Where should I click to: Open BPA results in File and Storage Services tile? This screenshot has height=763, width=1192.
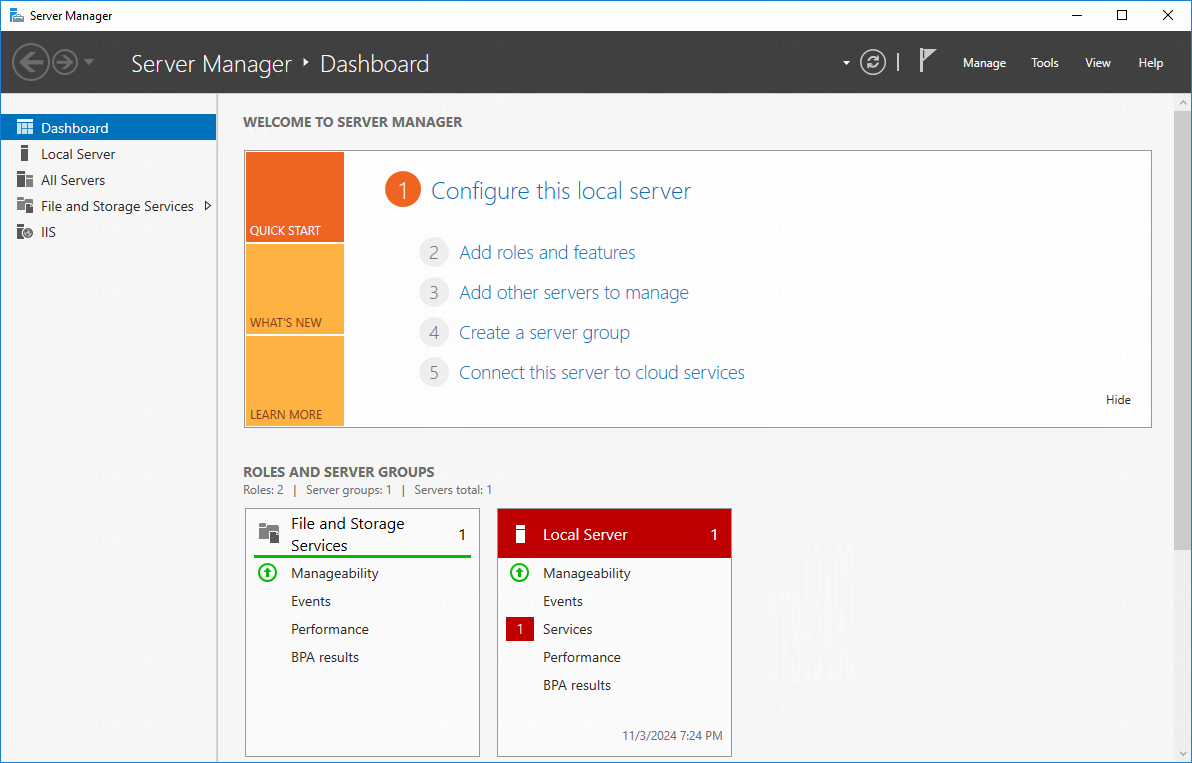(x=325, y=657)
